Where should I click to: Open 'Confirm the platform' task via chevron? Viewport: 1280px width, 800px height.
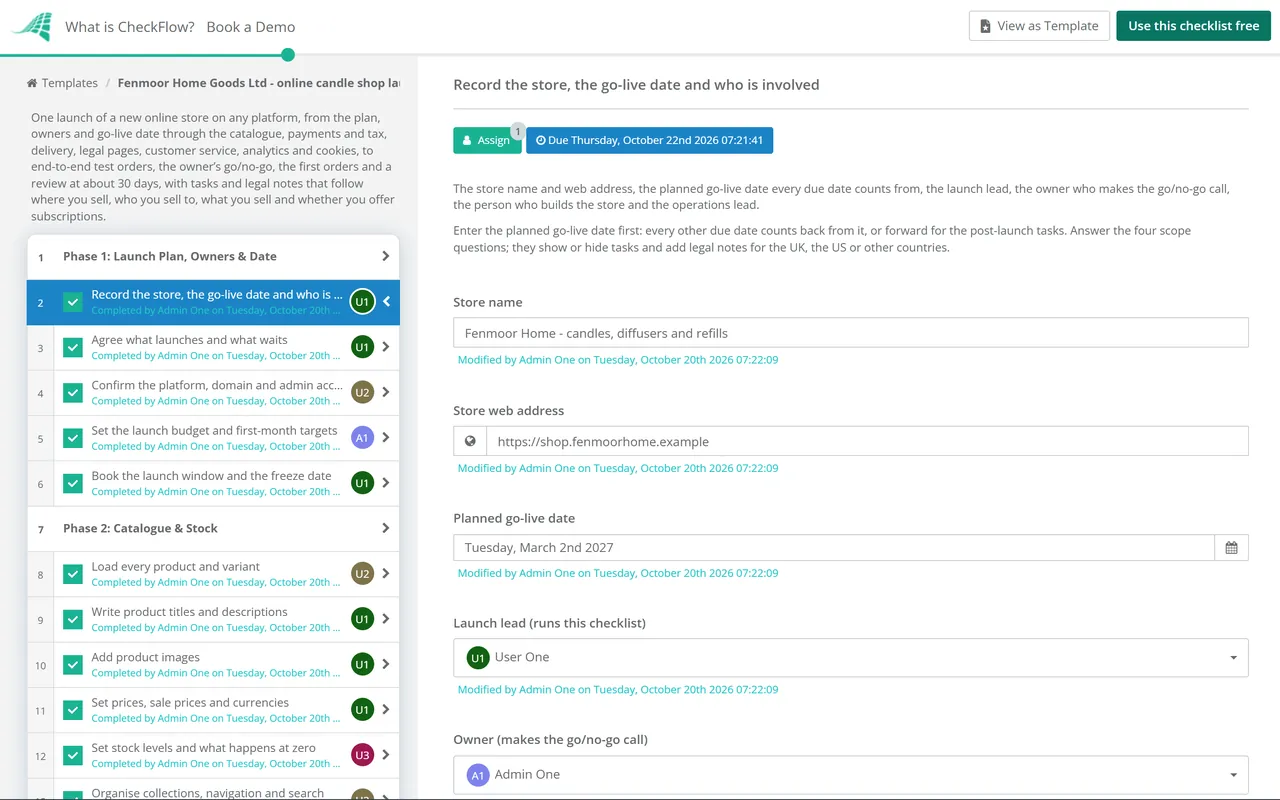pyautogui.click(x=386, y=392)
